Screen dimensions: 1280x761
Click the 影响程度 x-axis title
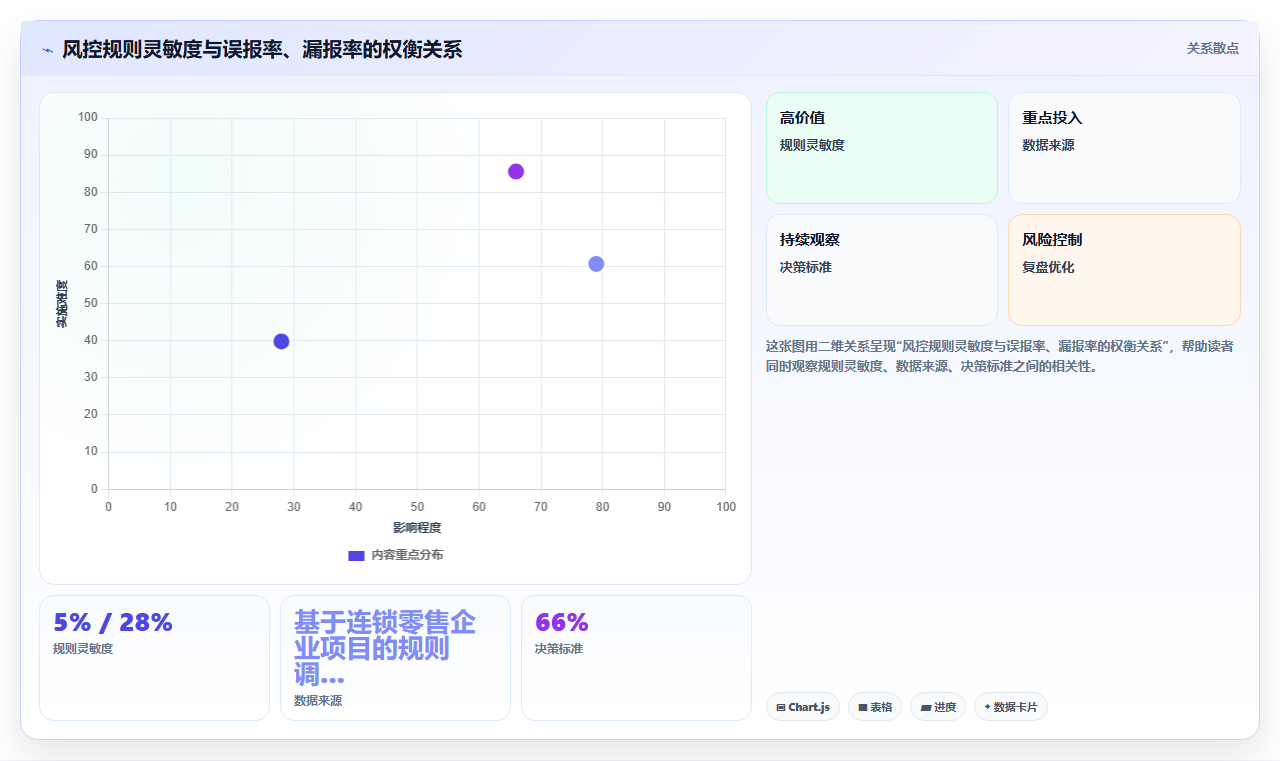417,528
